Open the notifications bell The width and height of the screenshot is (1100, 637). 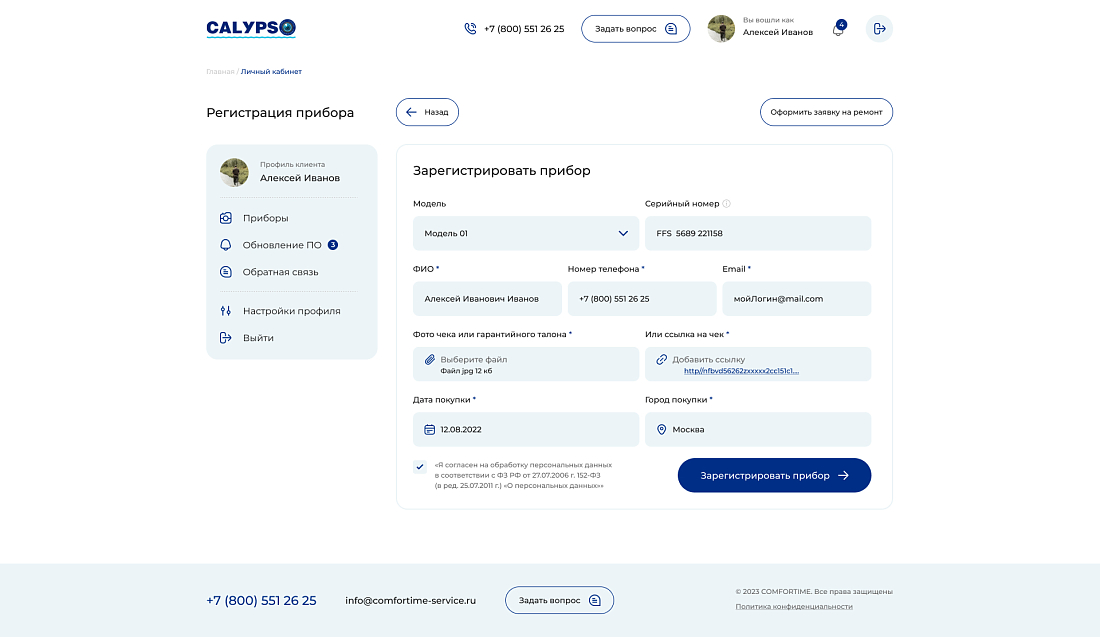point(837,29)
